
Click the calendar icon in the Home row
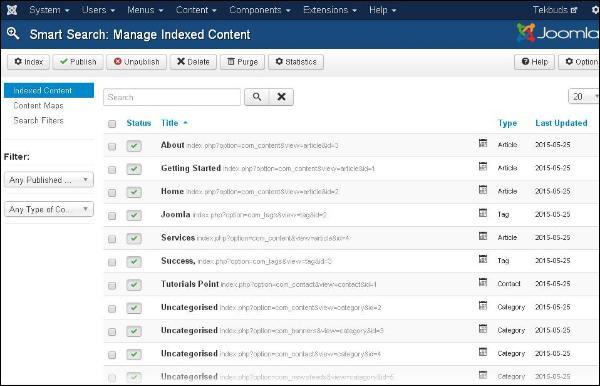[x=483, y=189]
